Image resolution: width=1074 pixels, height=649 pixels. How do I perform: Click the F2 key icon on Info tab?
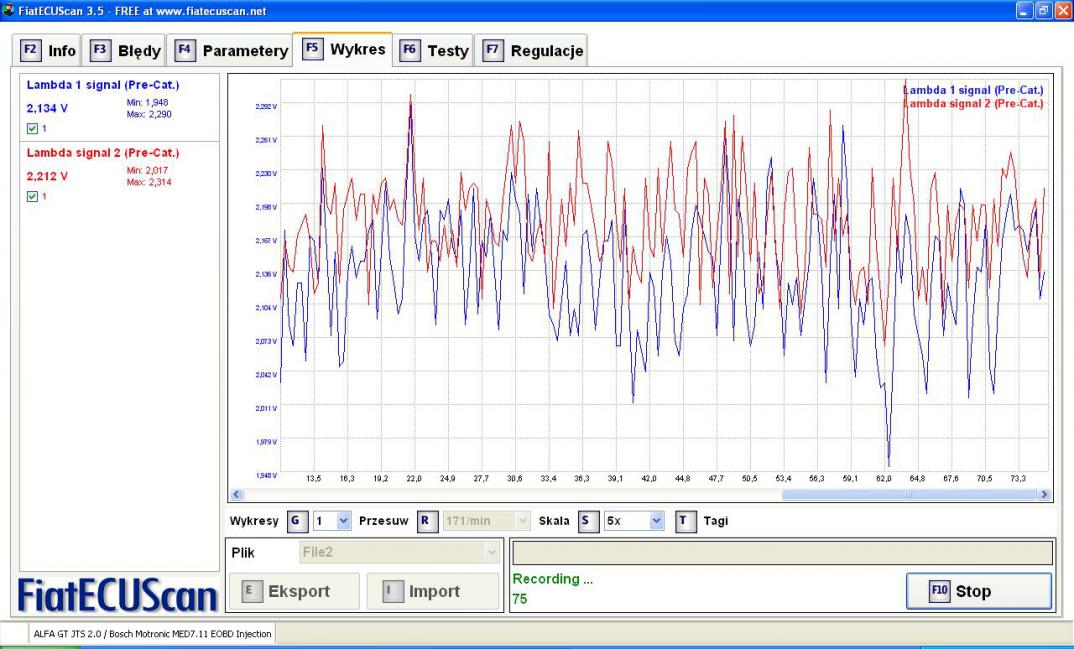tap(30, 49)
